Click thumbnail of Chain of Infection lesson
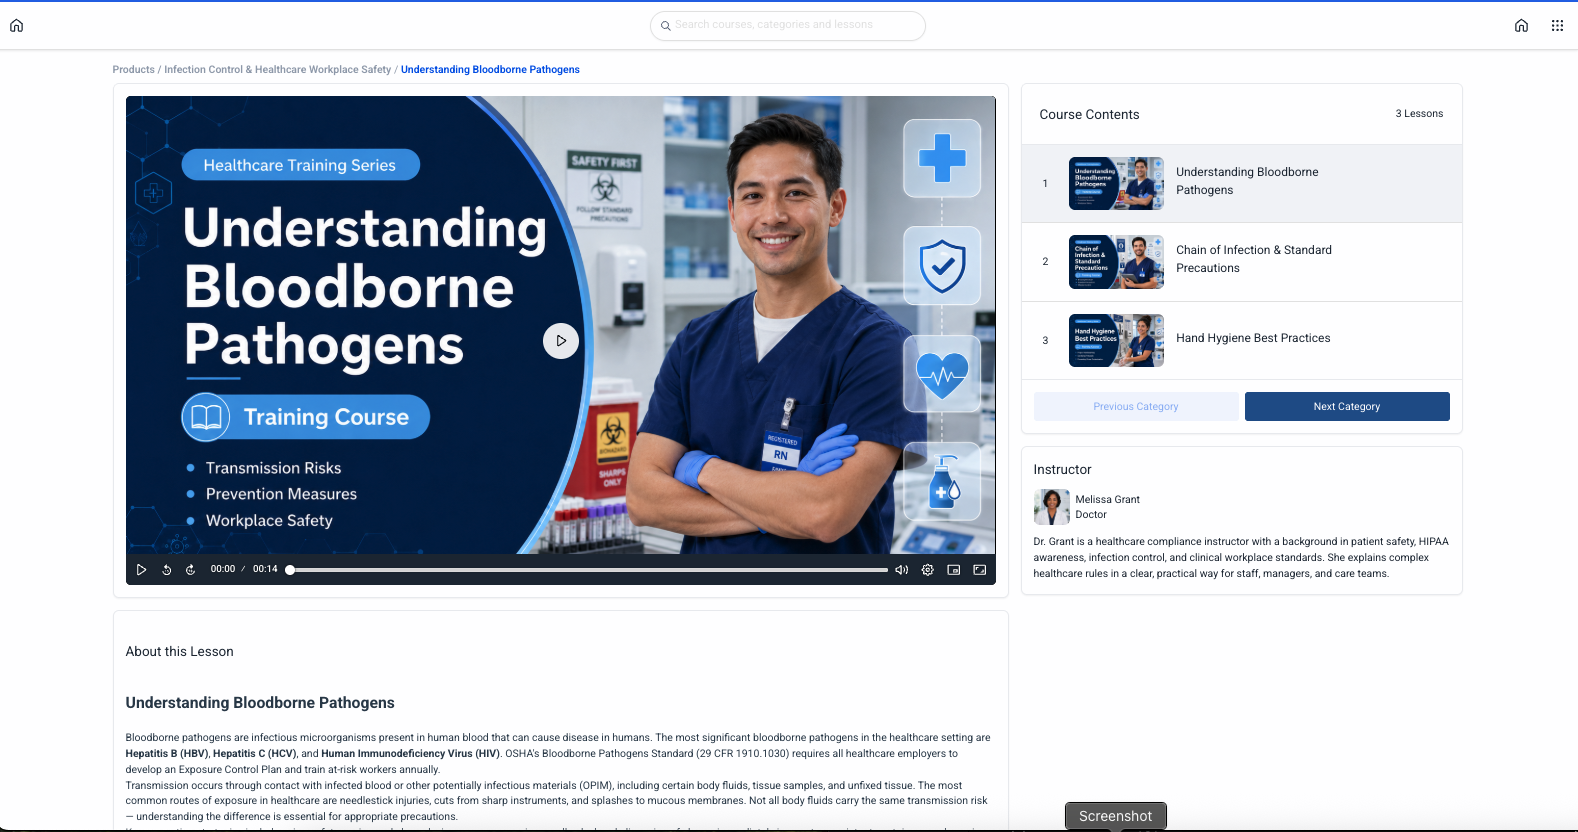 tap(1116, 262)
